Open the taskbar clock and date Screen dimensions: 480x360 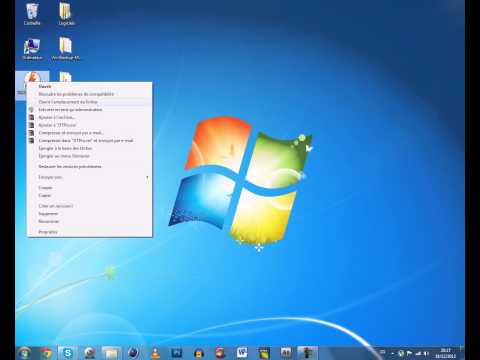click(445, 353)
